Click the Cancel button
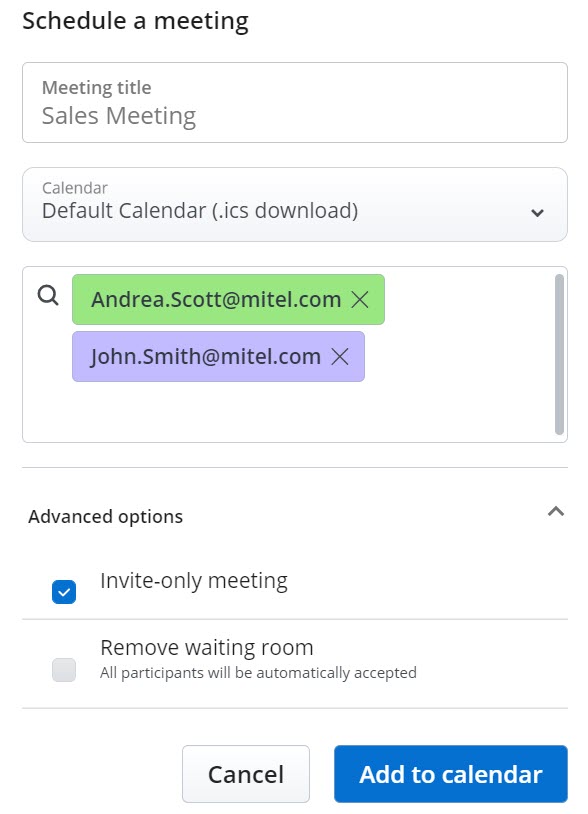This screenshot has width=588, height=814. point(246,774)
